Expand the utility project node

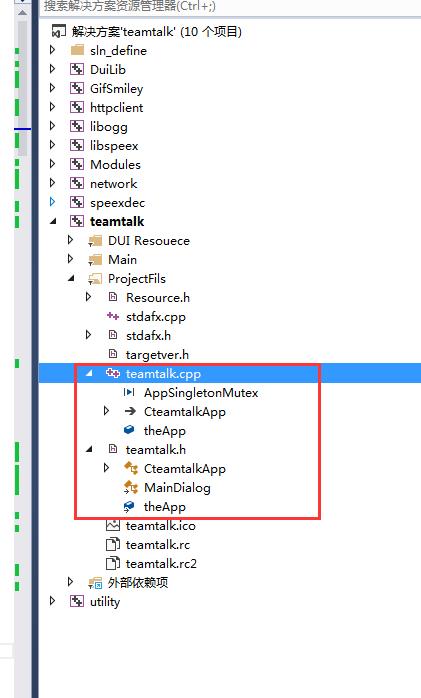click(53, 601)
